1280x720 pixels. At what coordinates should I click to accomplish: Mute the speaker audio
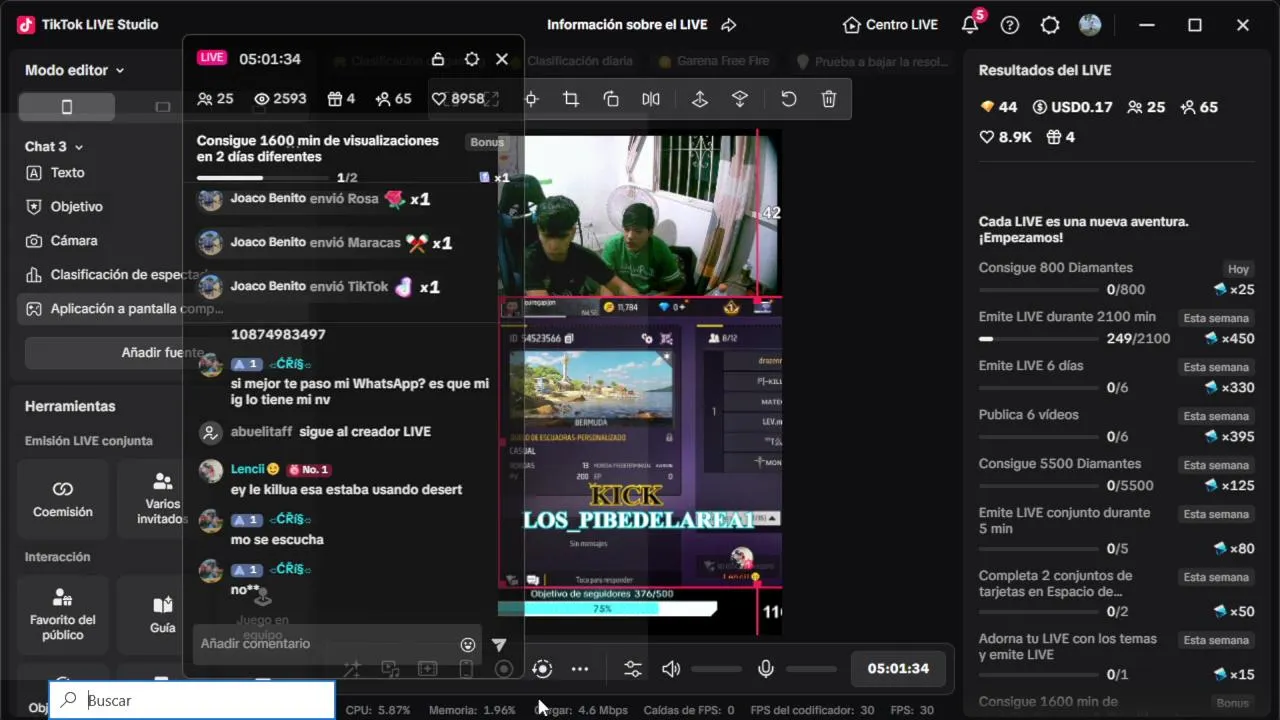[x=671, y=669]
